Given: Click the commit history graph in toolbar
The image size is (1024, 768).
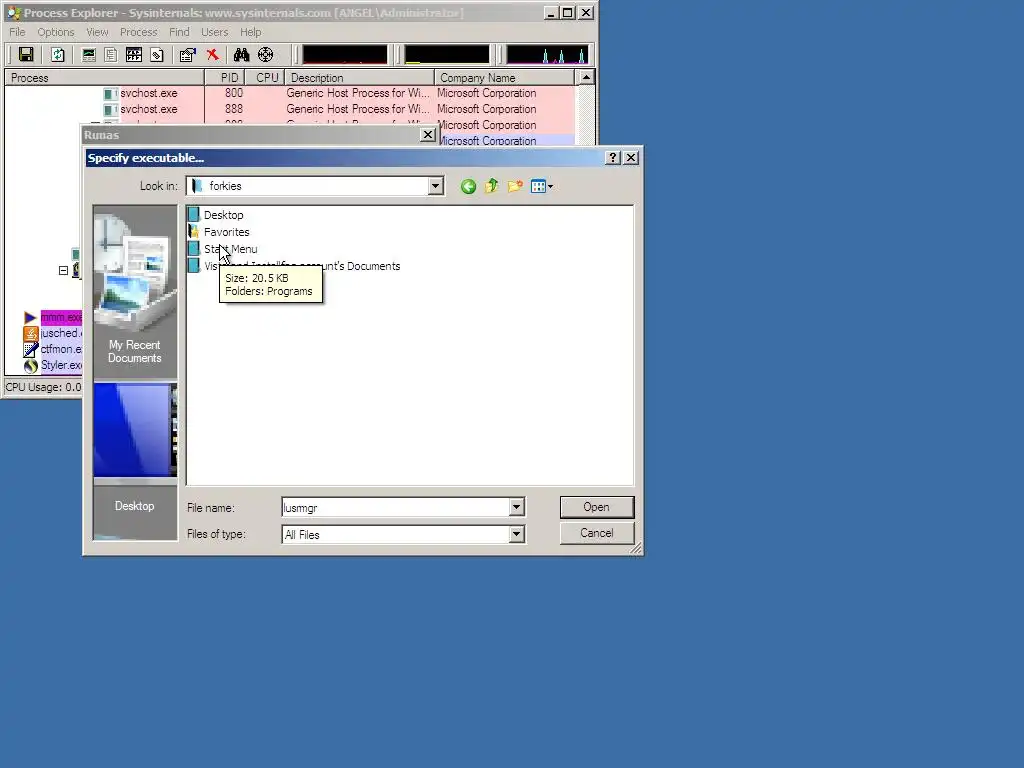Looking at the screenshot, I should pyautogui.click(x=447, y=55).
